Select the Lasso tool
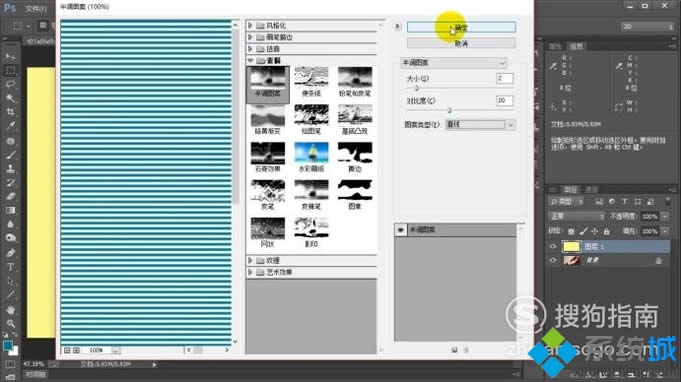 pyautogui.click(x=10, y=84)
